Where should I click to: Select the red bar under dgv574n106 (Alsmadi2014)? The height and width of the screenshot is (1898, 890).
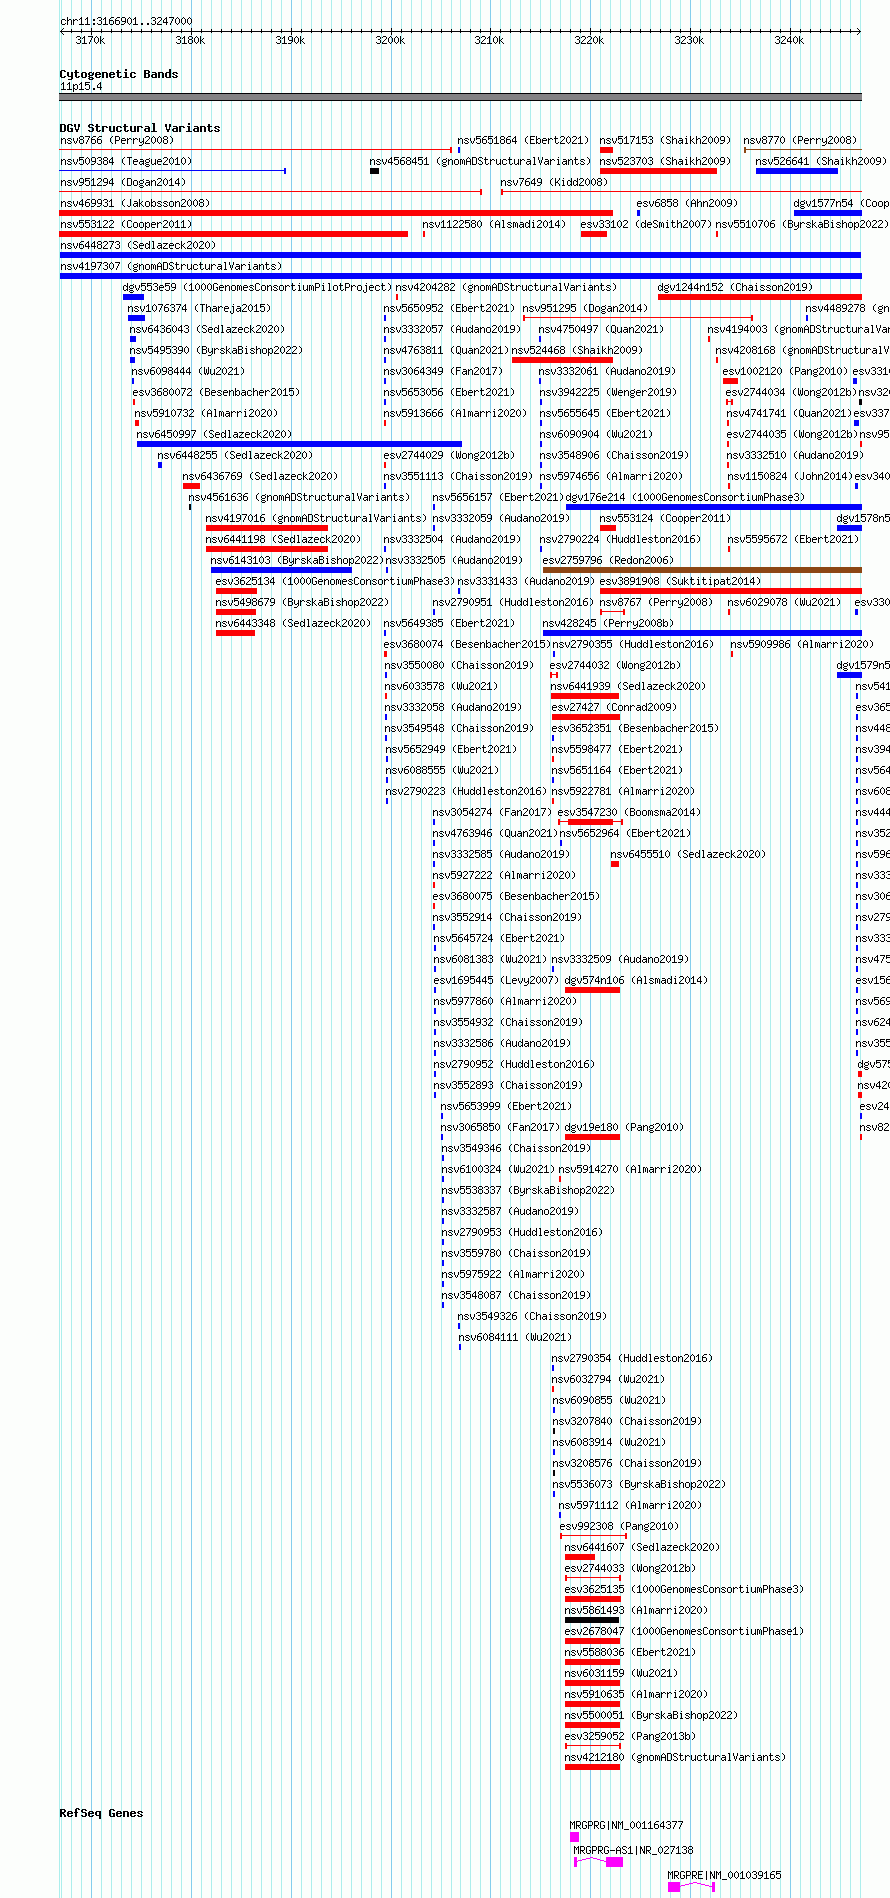point(593,990)
